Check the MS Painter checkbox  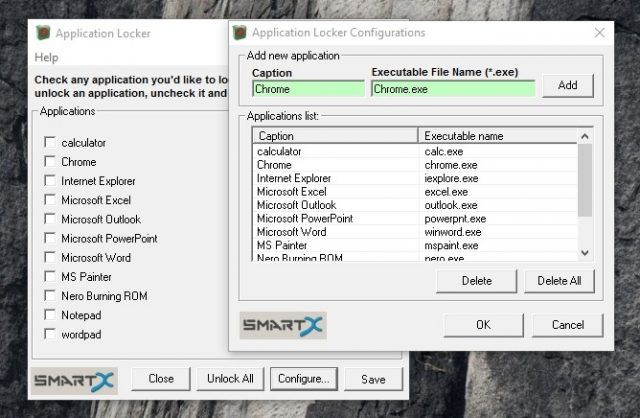(50, 277)
